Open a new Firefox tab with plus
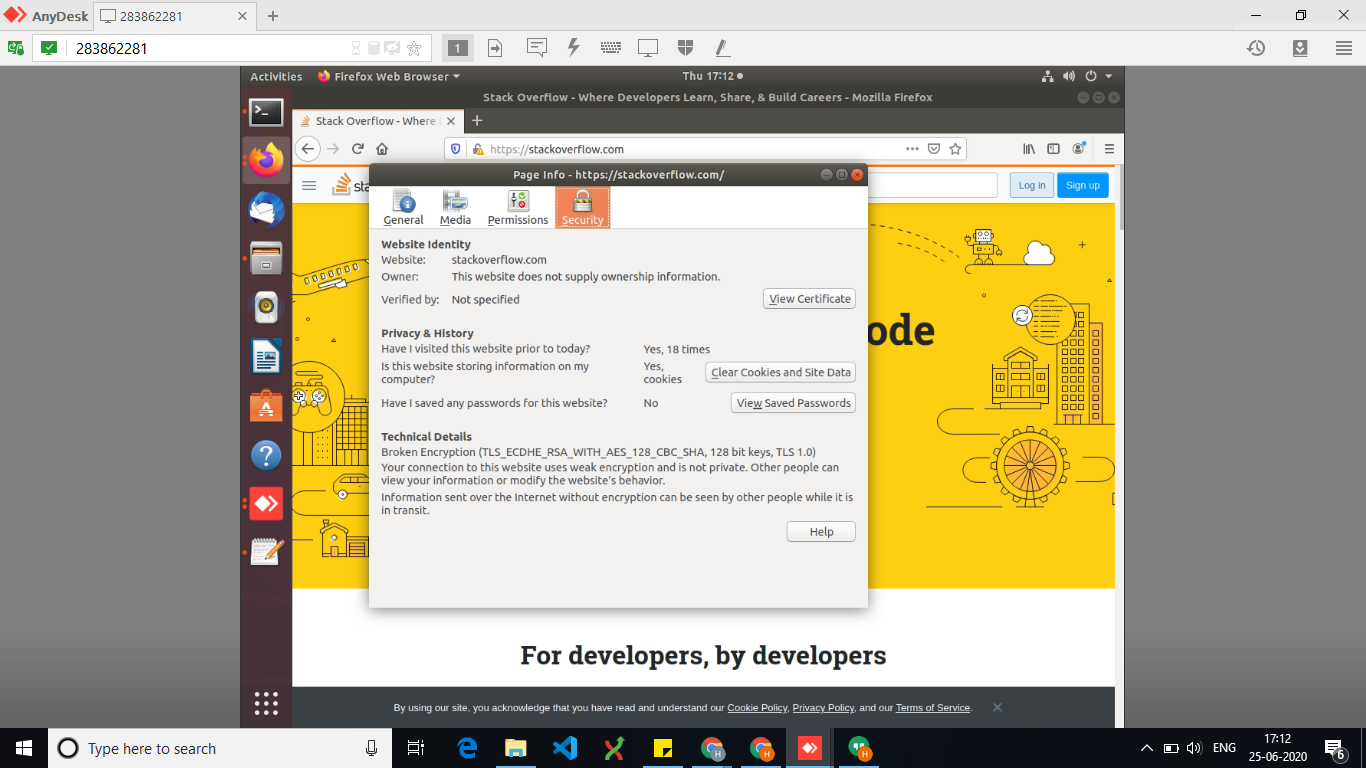This screenshot has height=768, width=1366. click(477, 121)
